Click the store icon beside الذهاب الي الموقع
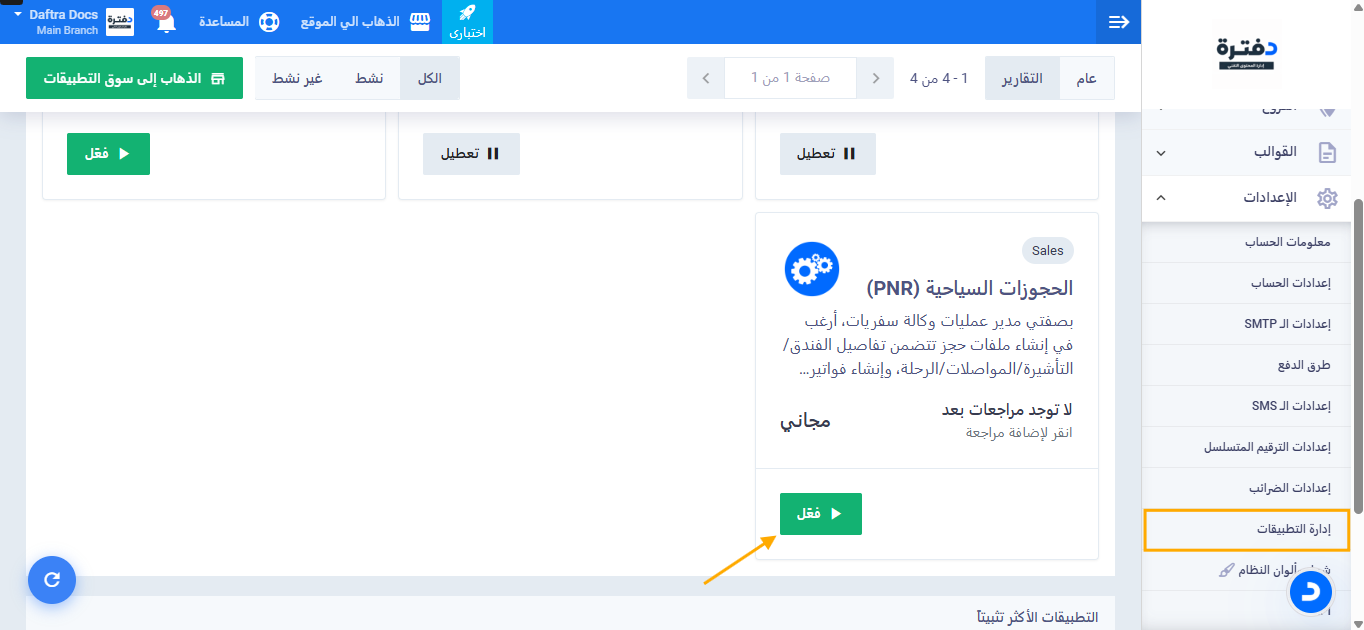The height and width of the screenshot is (630, 1364). [x=420, y=22]
